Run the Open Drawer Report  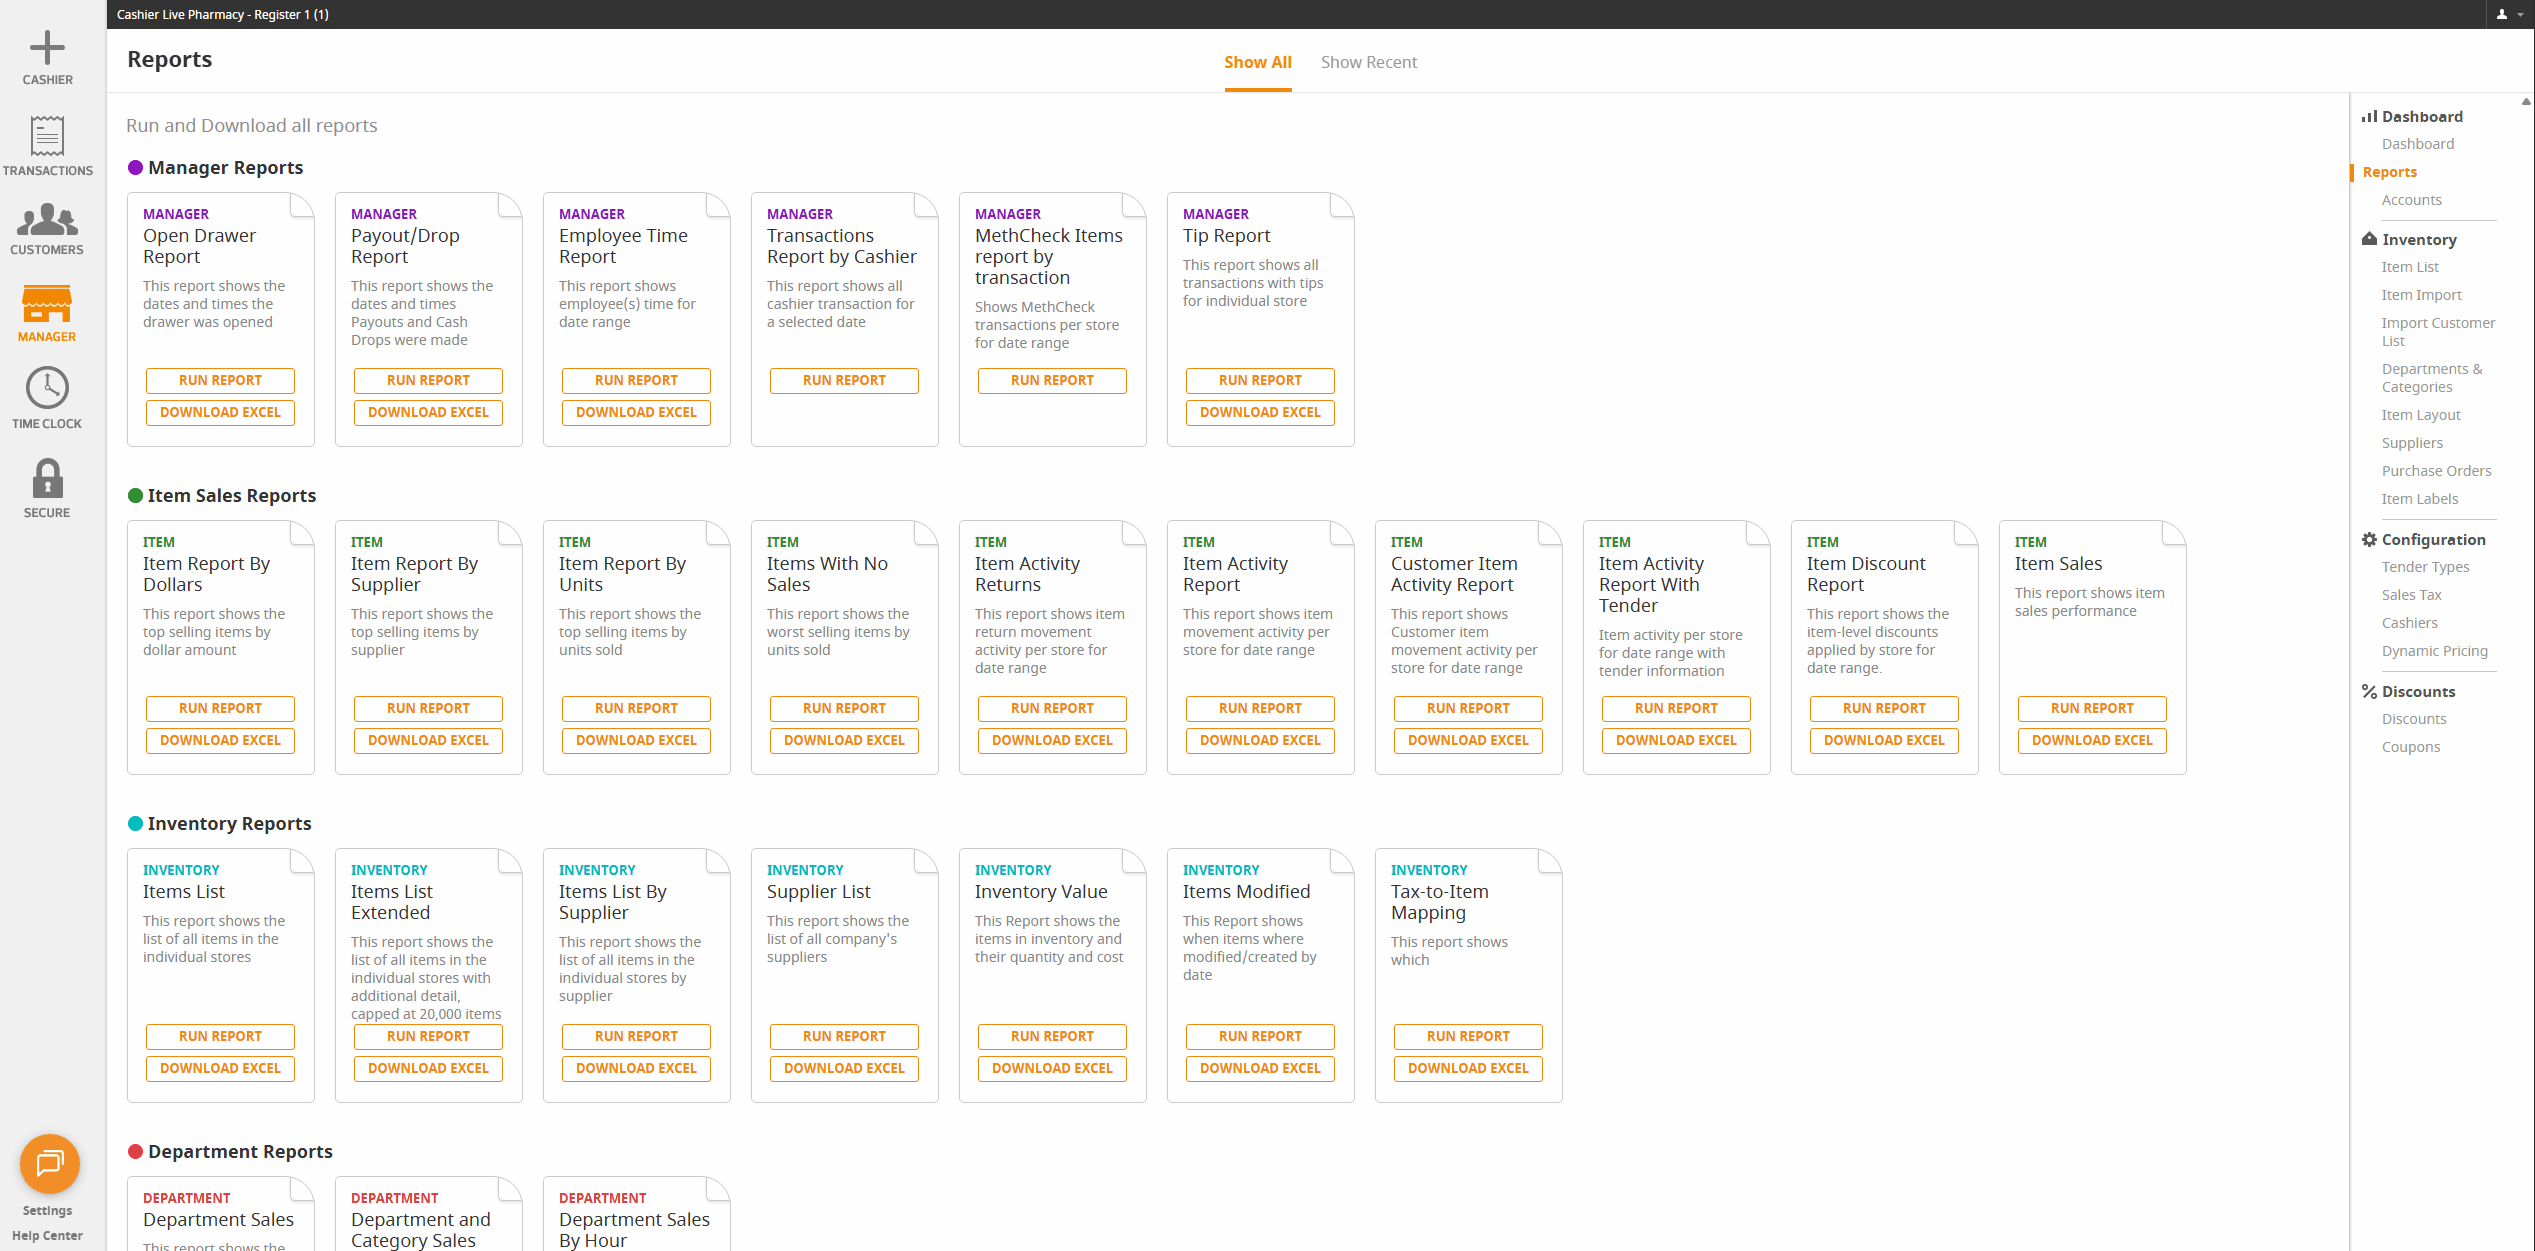click(x=219, y=380)
